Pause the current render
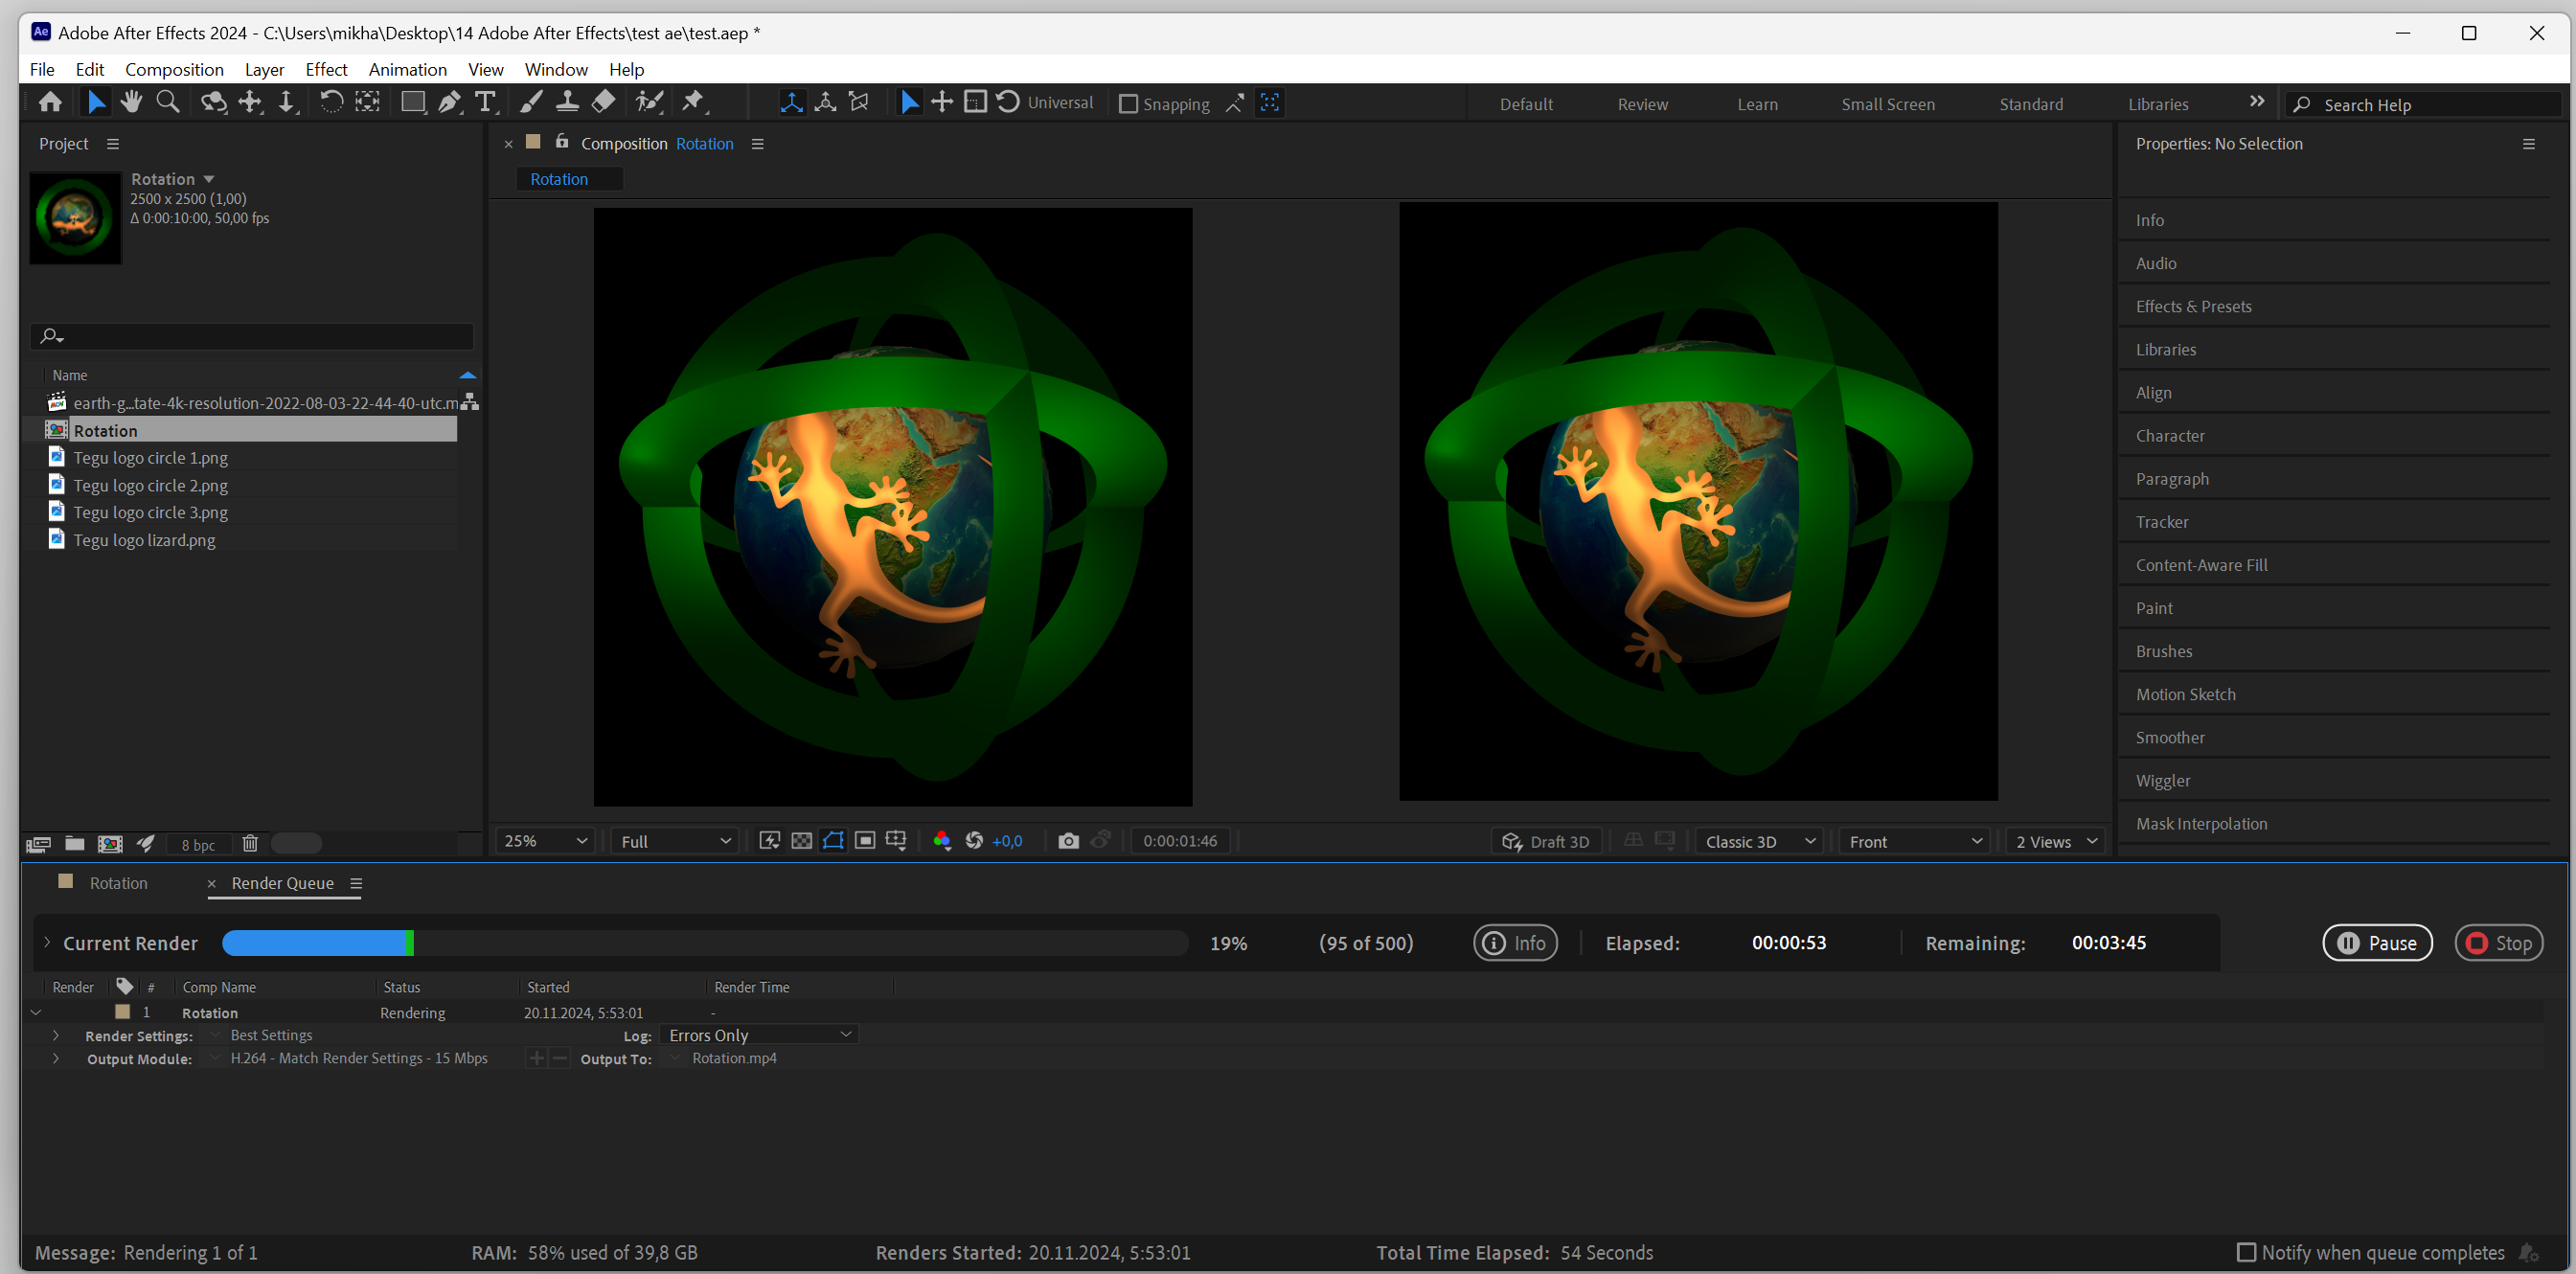Screen dimensions: 2576x1274 click(2376, 943)
